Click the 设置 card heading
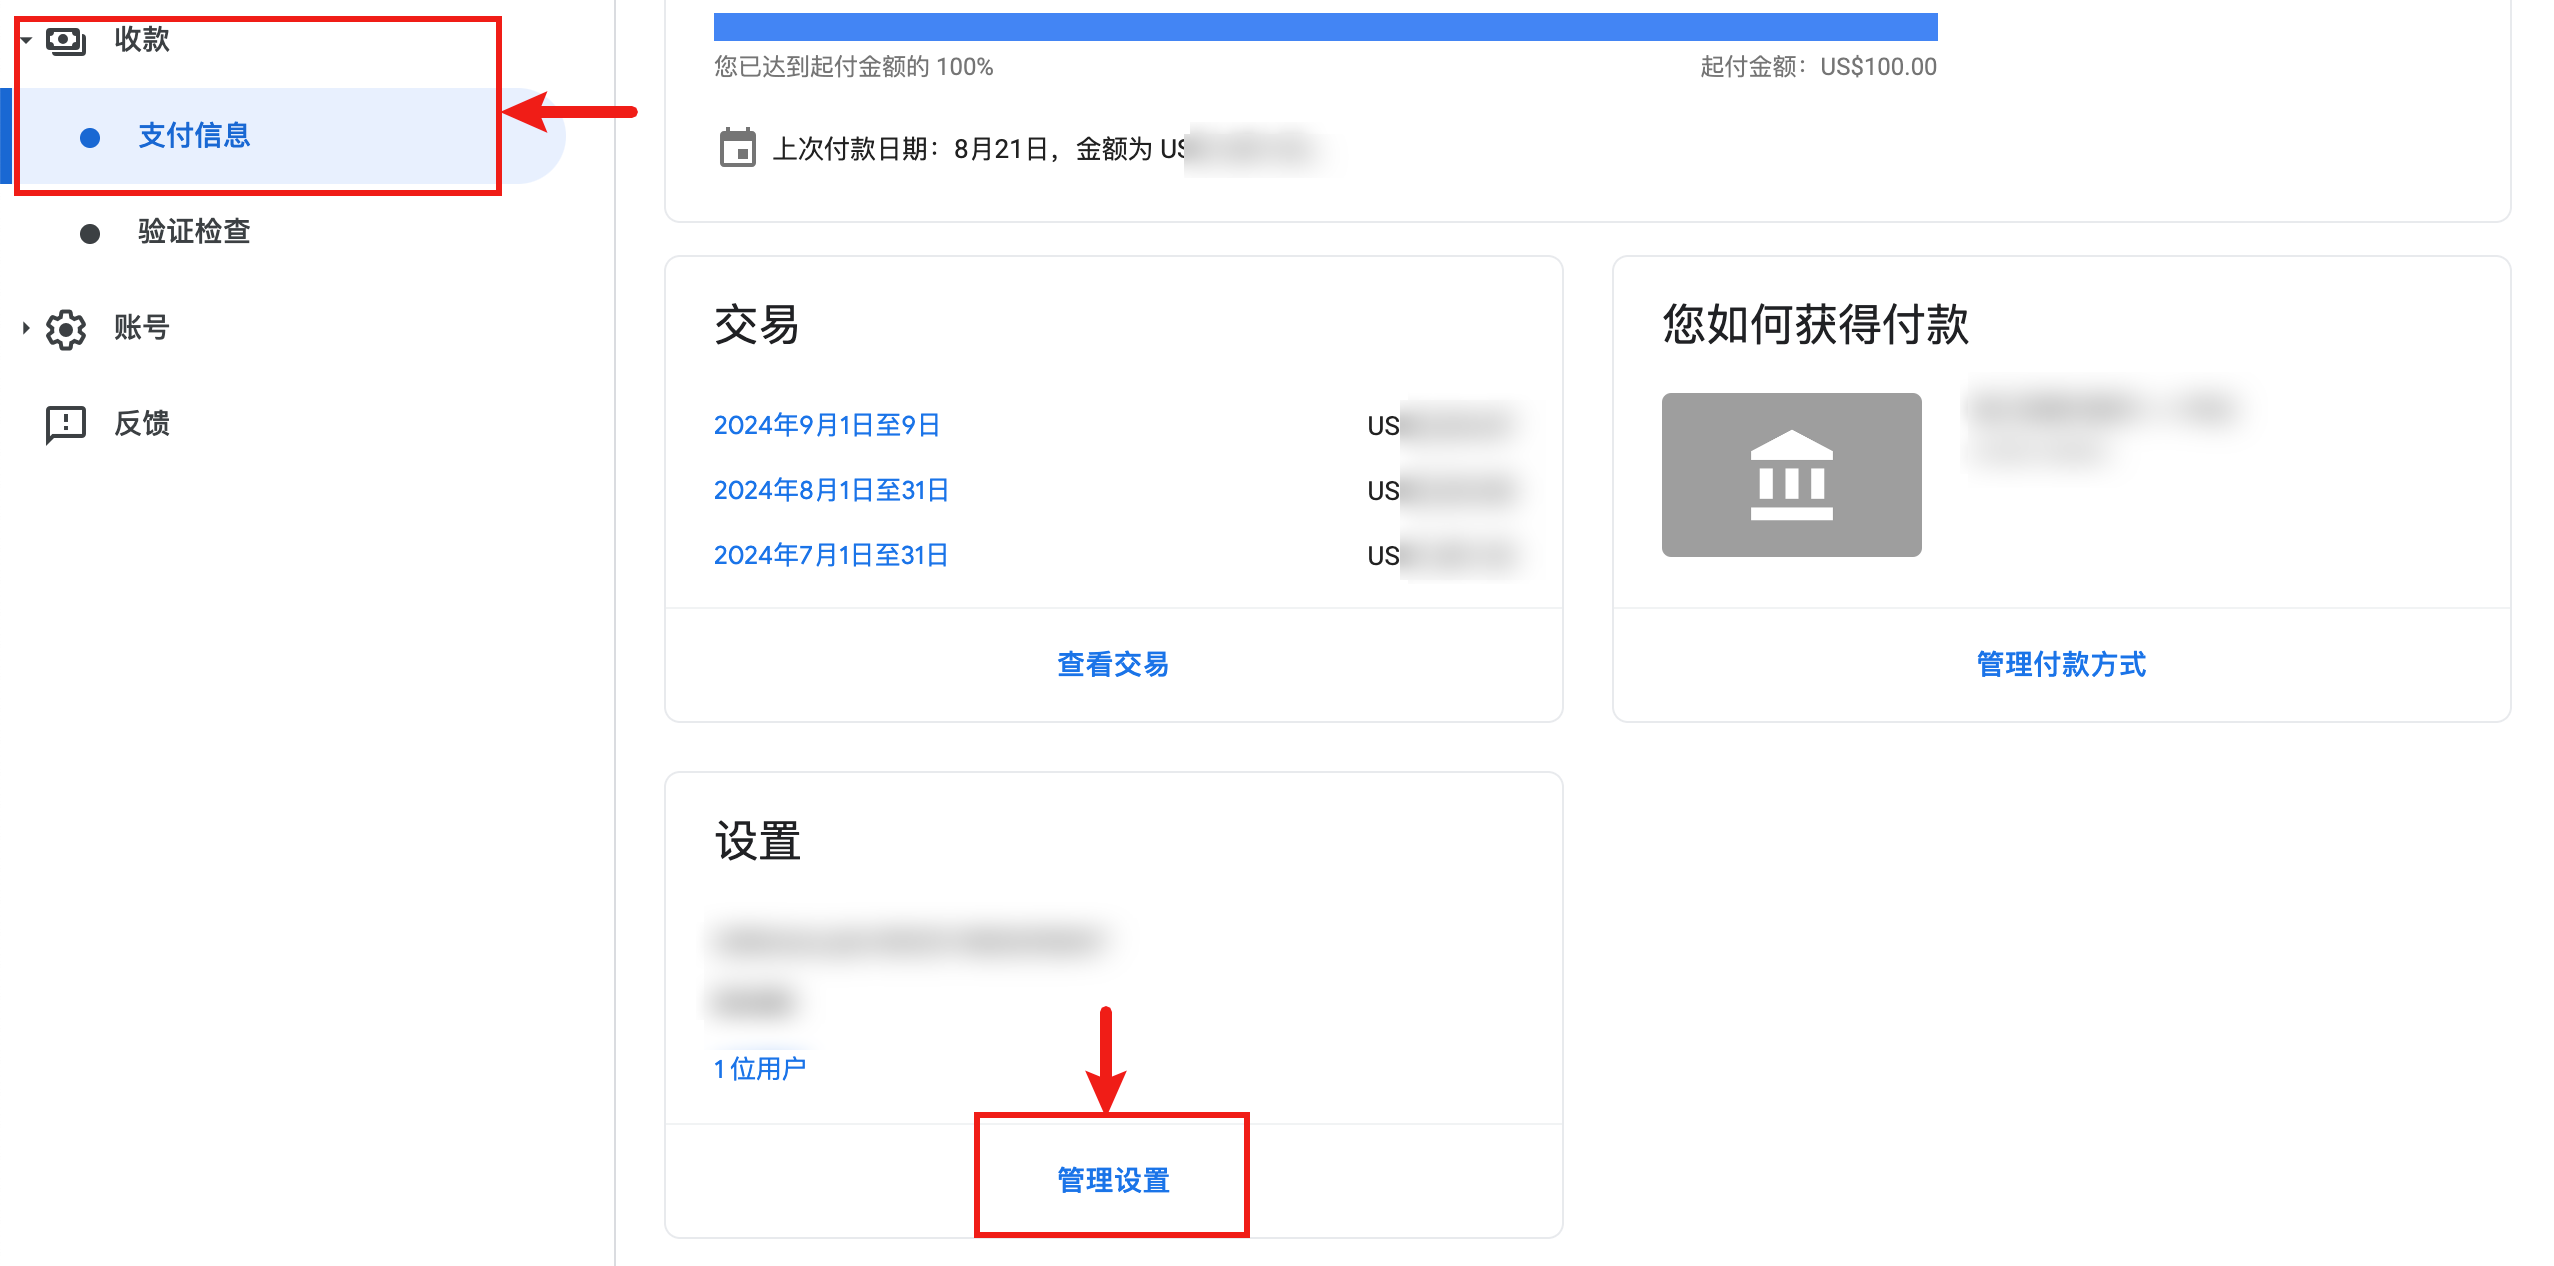2554x1266 pixels. 757,841
